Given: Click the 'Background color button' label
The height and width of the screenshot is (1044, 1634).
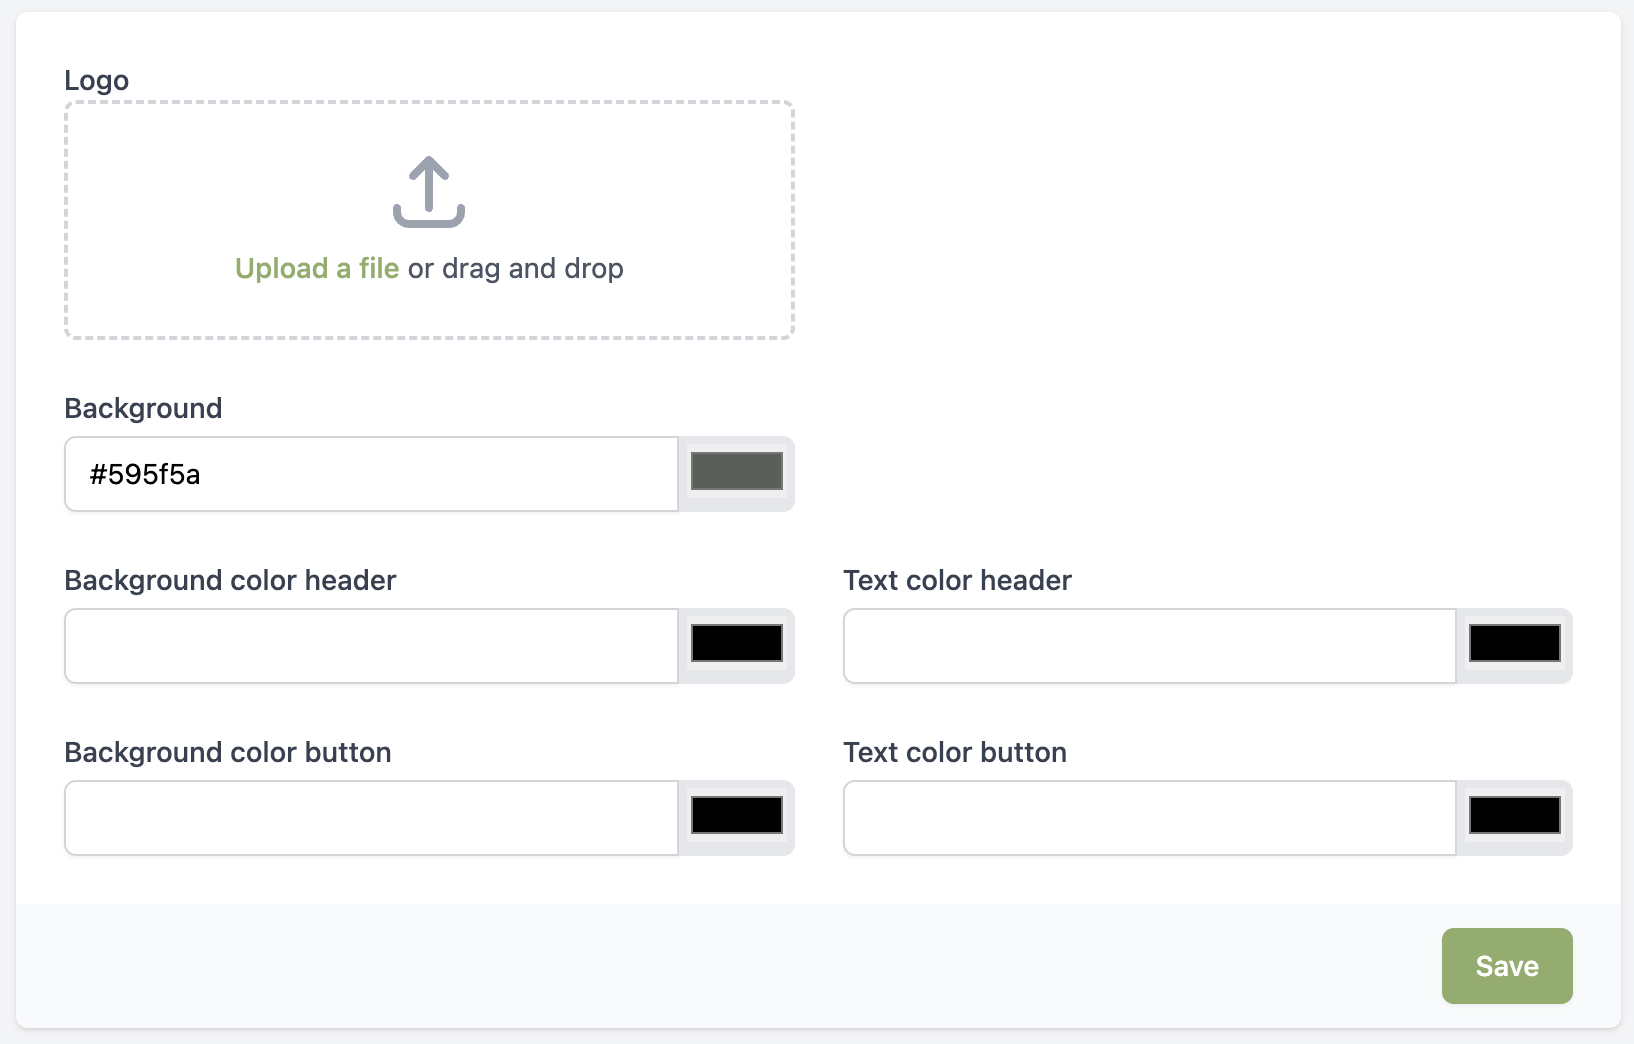Looking at the screenshot, I should click(x=228, y=752).
